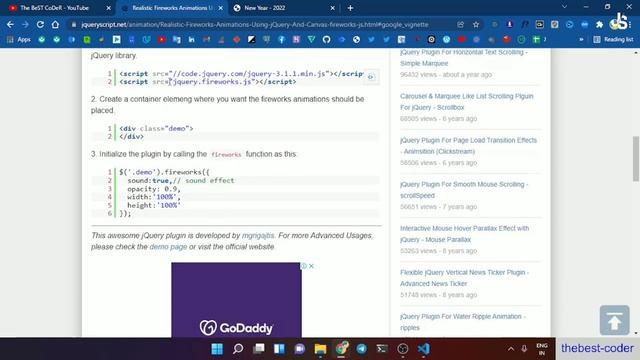The height and width of the screenshot is (360, 640).
Task: Open the GitHub bookmark icon
Action: click(326, 40)
